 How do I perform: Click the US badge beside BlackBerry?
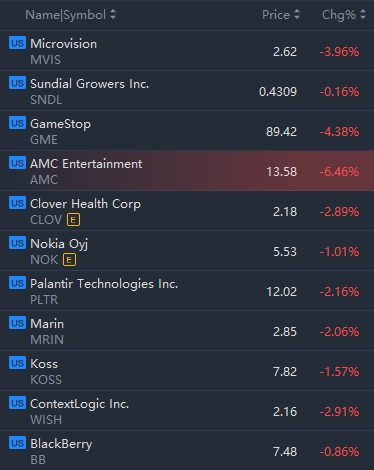pos(17,443)
